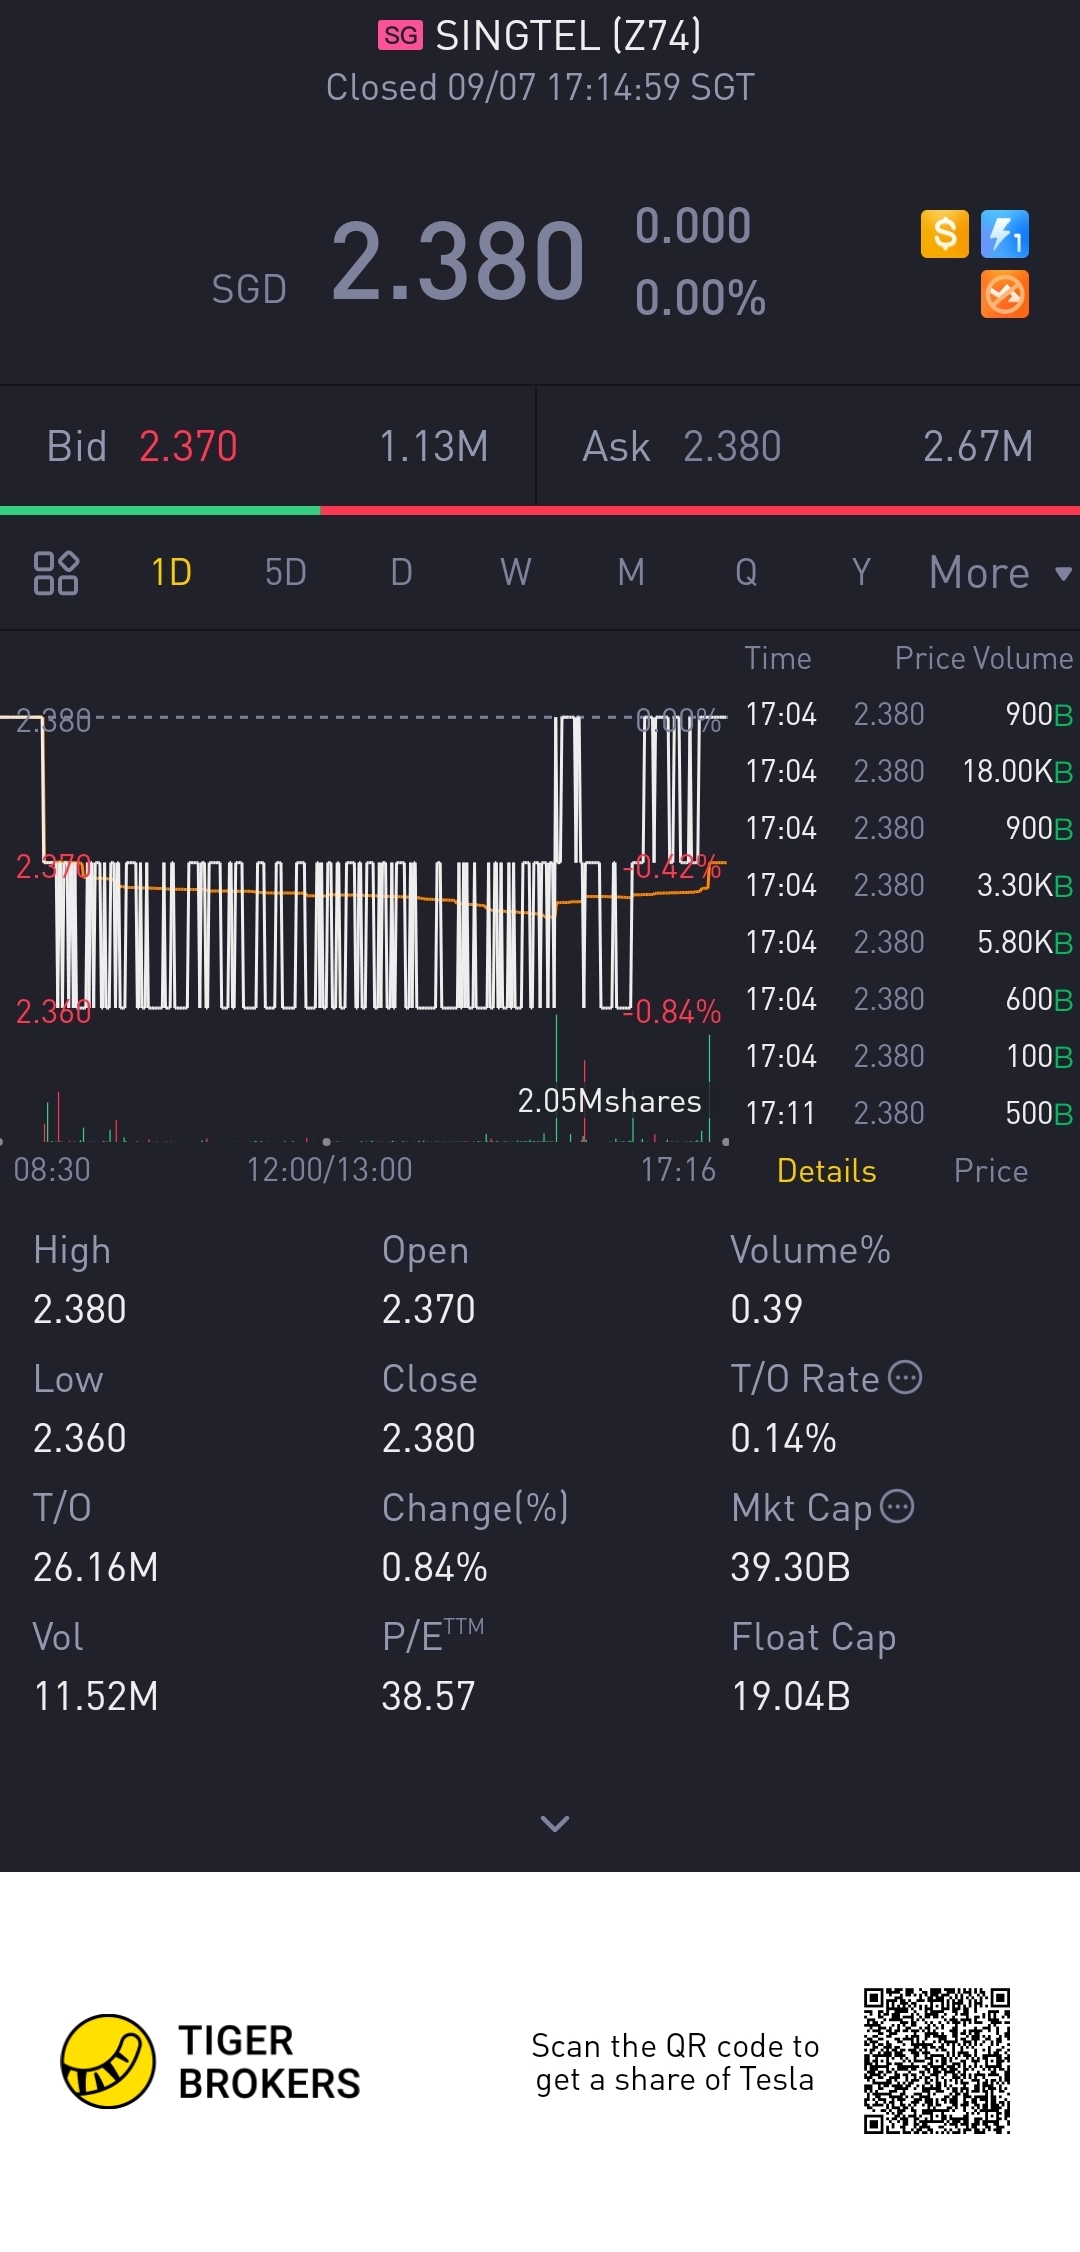1080x2252 pixels.
Task: Tap the orange circular icon below the dollar sign
Action: point(1004,295)
